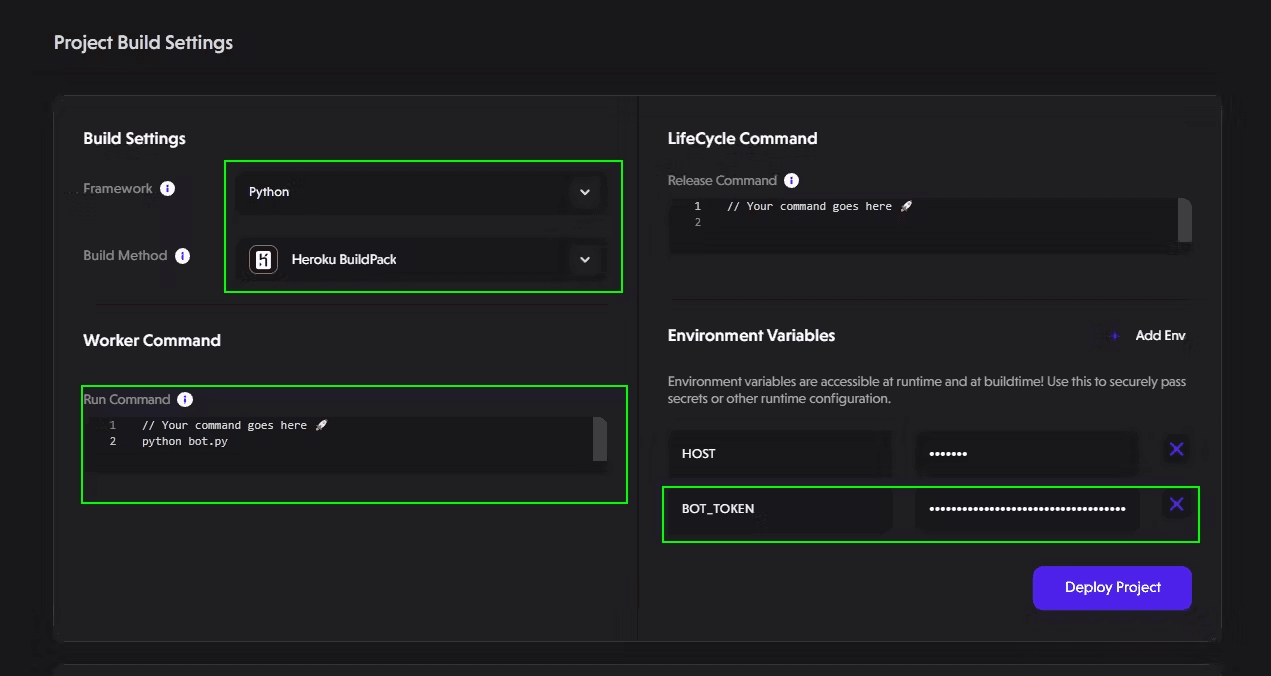The height and width of the screenshot is (676, 1271).
Task: Click the 'python bot.py' command line
Action: point(185,441)
